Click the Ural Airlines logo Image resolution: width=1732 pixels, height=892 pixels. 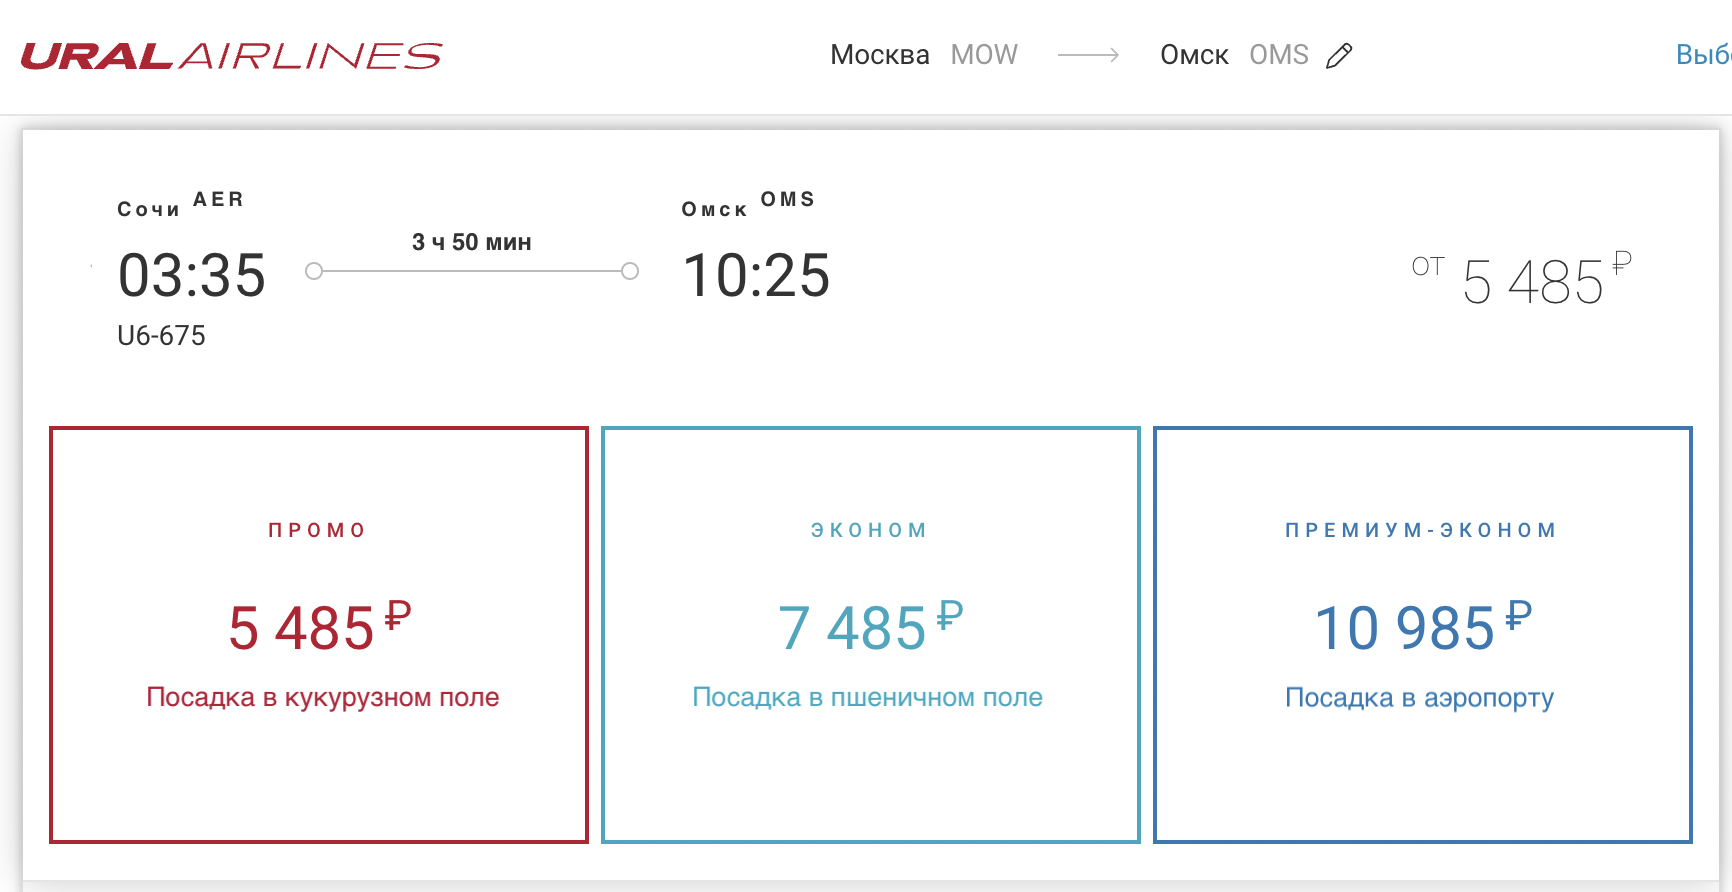point(232,56)
